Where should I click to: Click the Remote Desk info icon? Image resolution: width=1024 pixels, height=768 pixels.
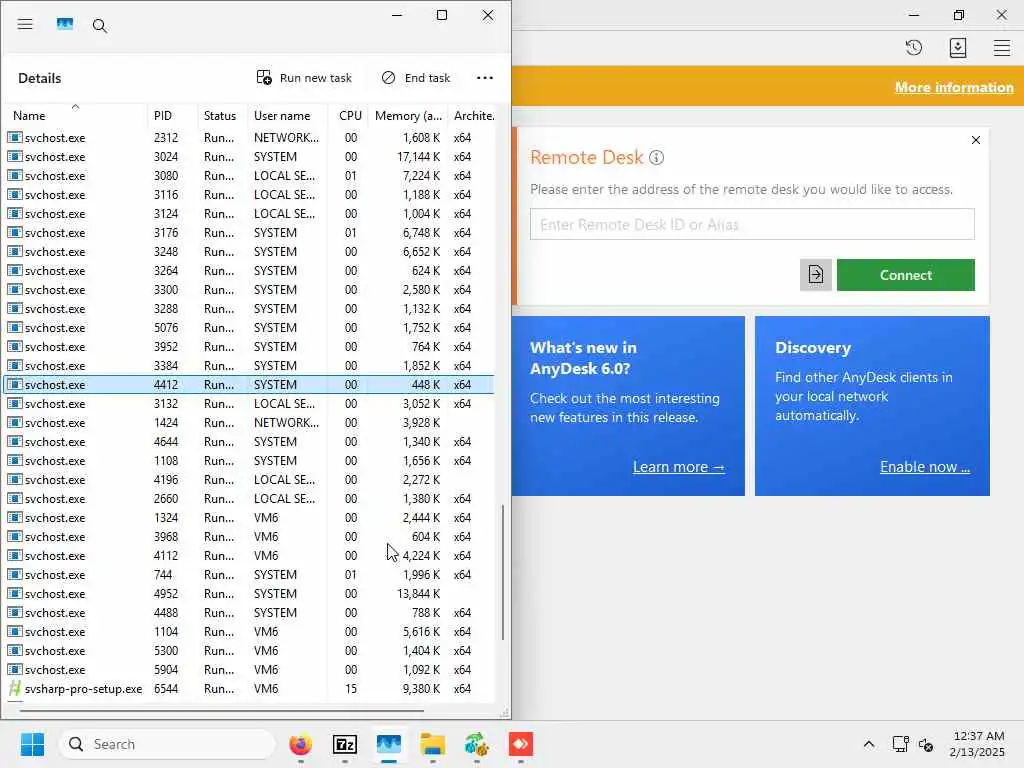657,157
